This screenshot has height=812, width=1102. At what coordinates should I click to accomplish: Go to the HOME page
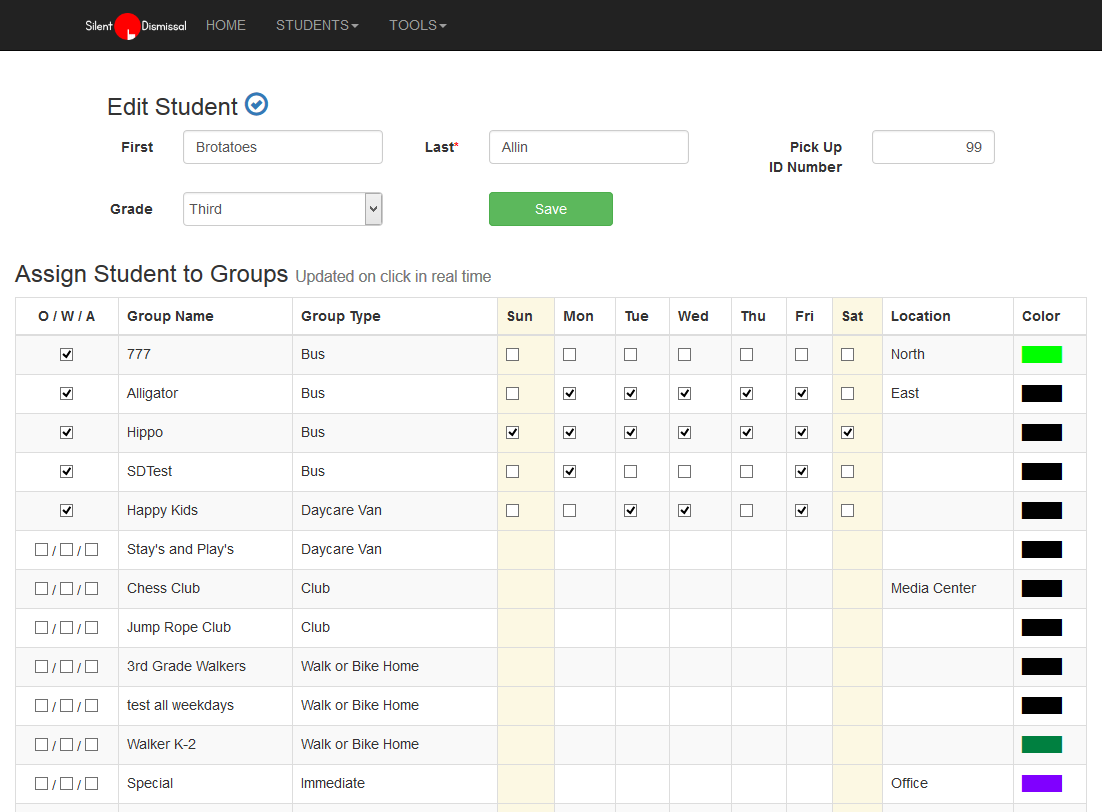(x=225, y=25)
